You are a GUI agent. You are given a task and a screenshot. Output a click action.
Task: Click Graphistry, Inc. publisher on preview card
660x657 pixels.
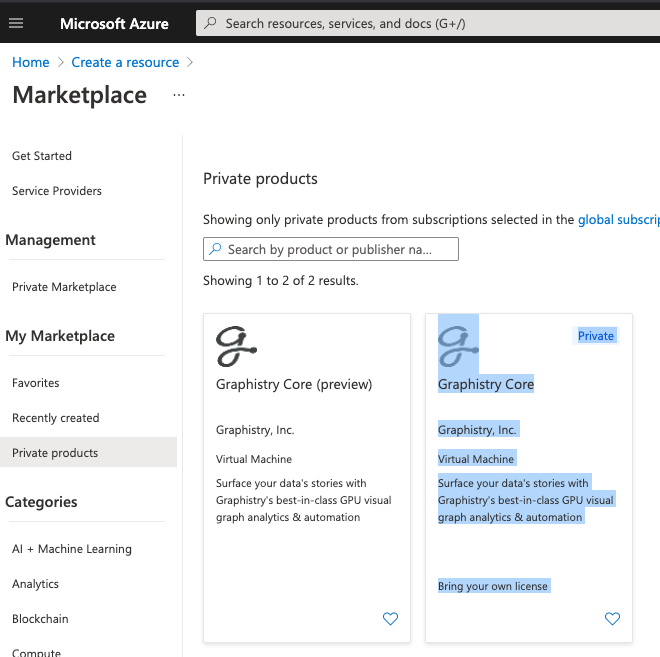pyautogui.click(x=255, y=430)
